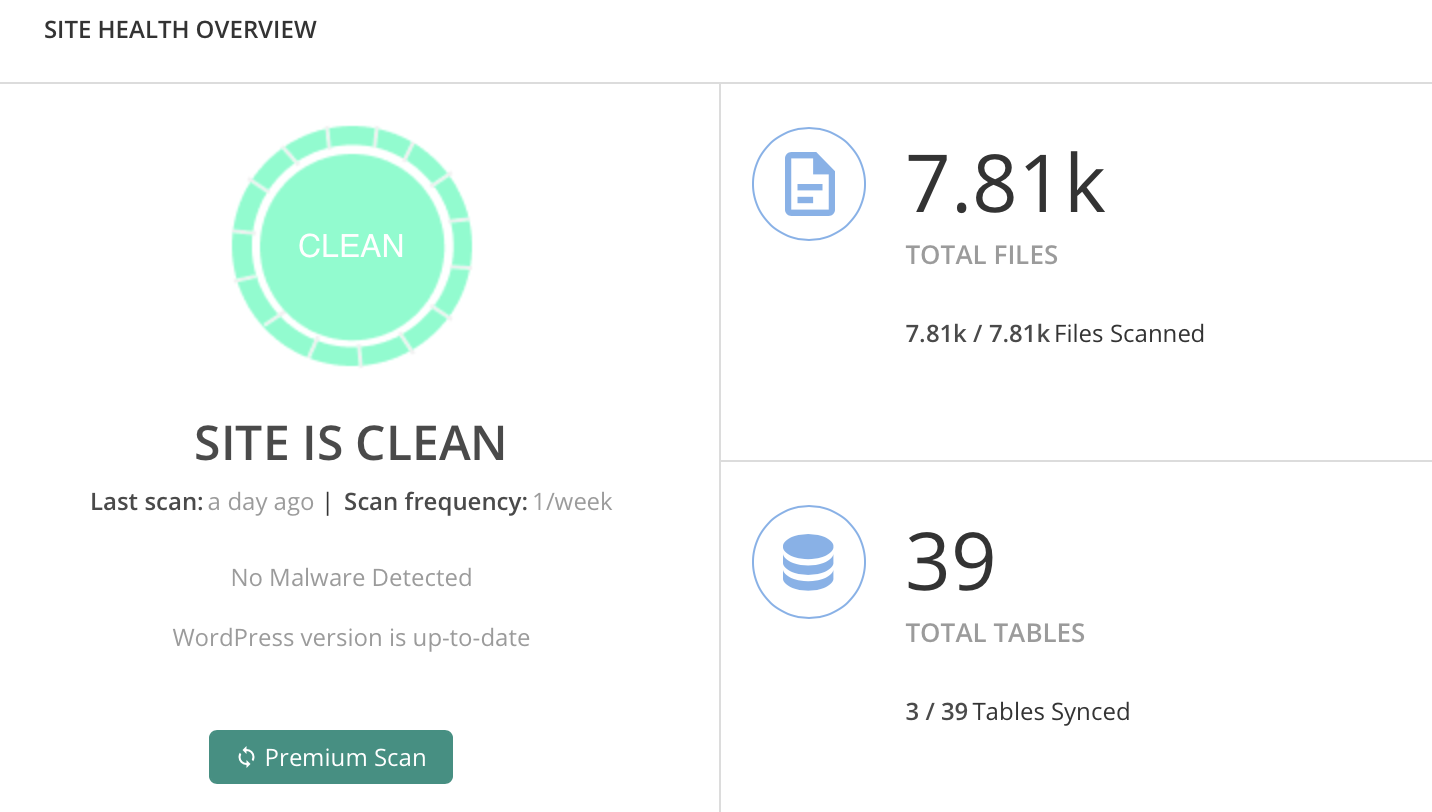Click WordPress version is up-to-date text

click(351, 638)
